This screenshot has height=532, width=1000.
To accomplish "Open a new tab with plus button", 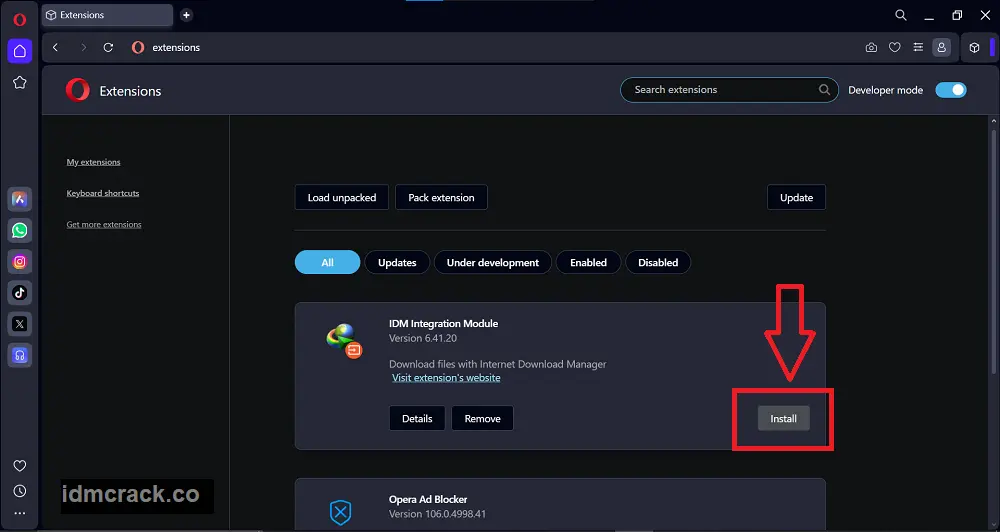I will [x=186, y=15].
